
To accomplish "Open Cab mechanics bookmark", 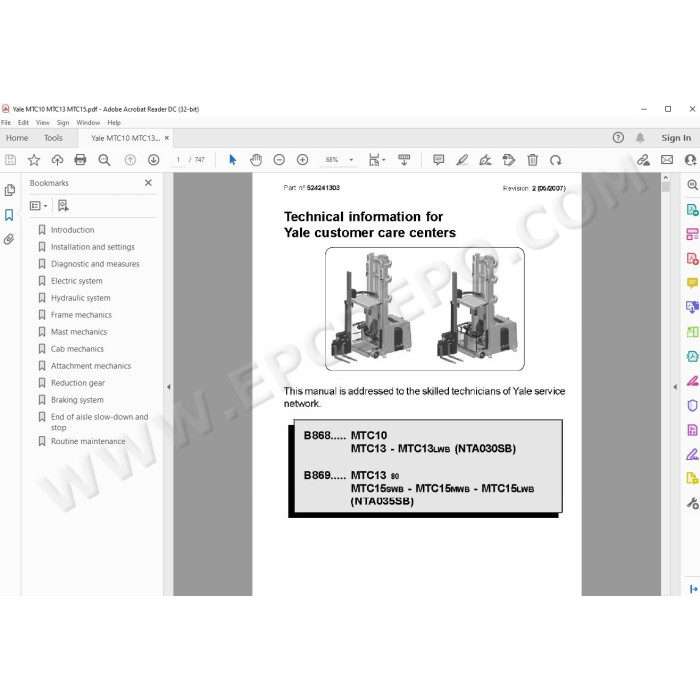I will [x=77, y=349].
